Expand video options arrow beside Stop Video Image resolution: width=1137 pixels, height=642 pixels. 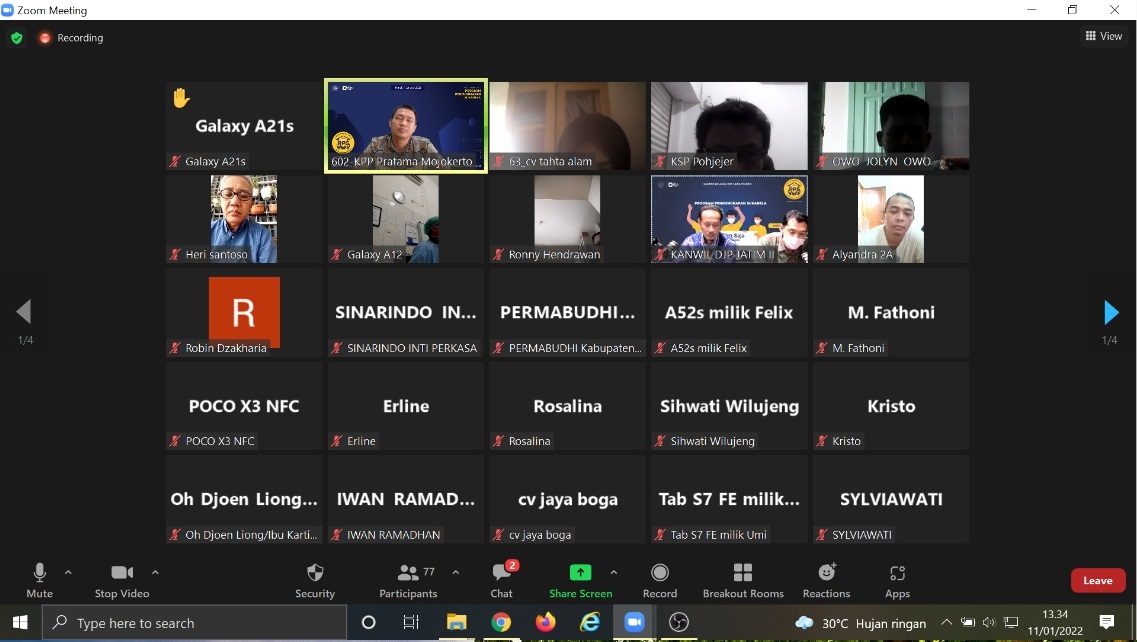155,573
